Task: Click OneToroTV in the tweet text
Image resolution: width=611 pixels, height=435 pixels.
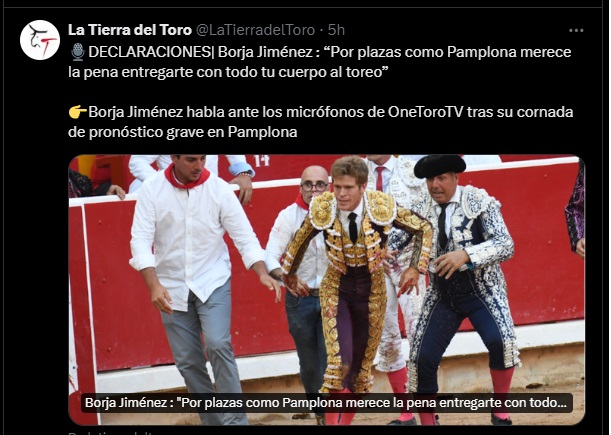Action: point(425,112)
